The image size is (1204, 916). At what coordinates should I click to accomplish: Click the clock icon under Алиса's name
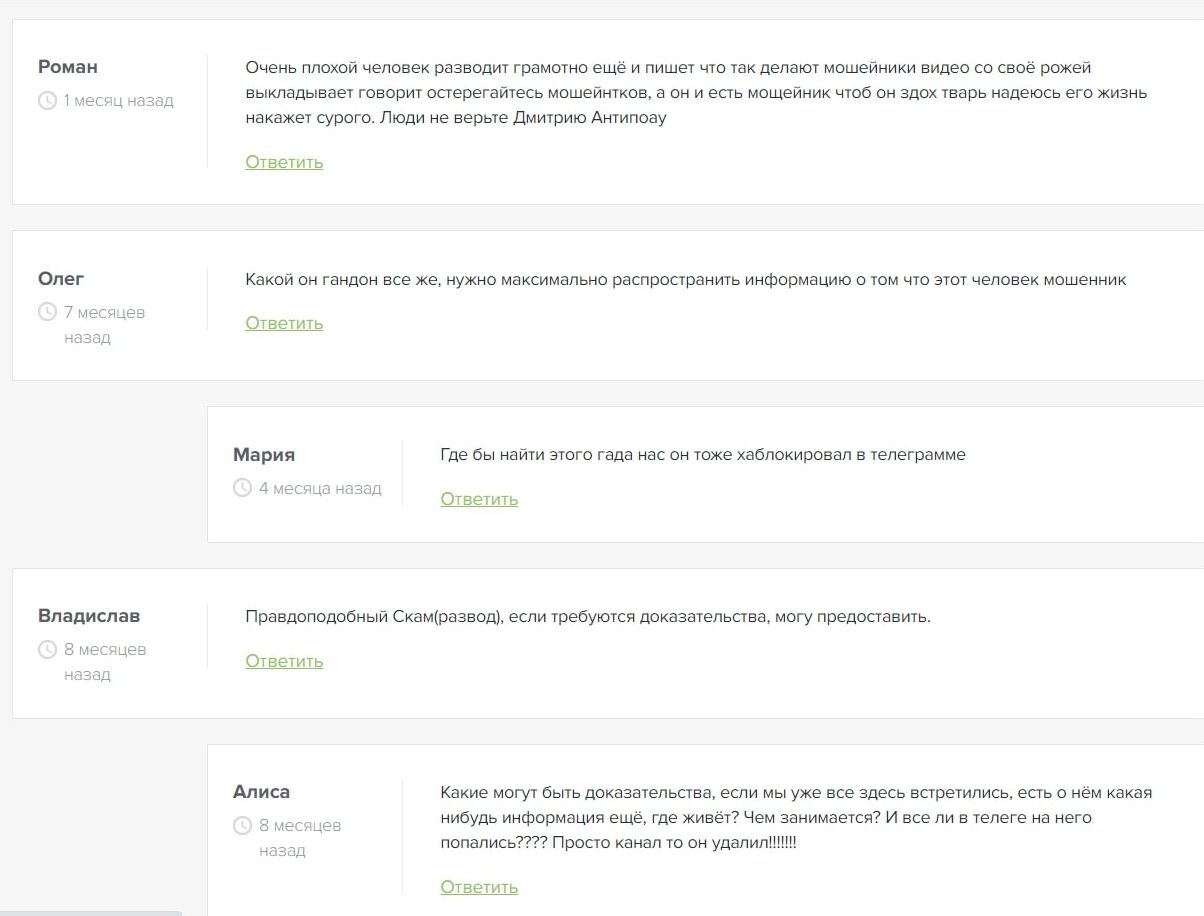(x=242, y=825)
